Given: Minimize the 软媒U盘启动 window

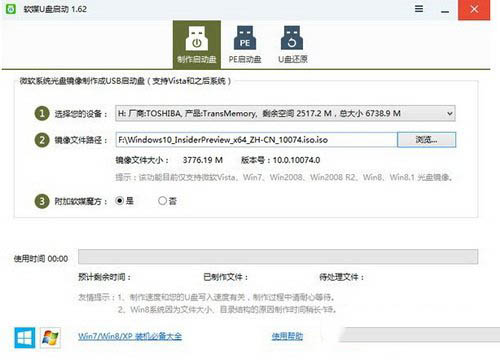Looking at the screenshot, I should 445,11.
